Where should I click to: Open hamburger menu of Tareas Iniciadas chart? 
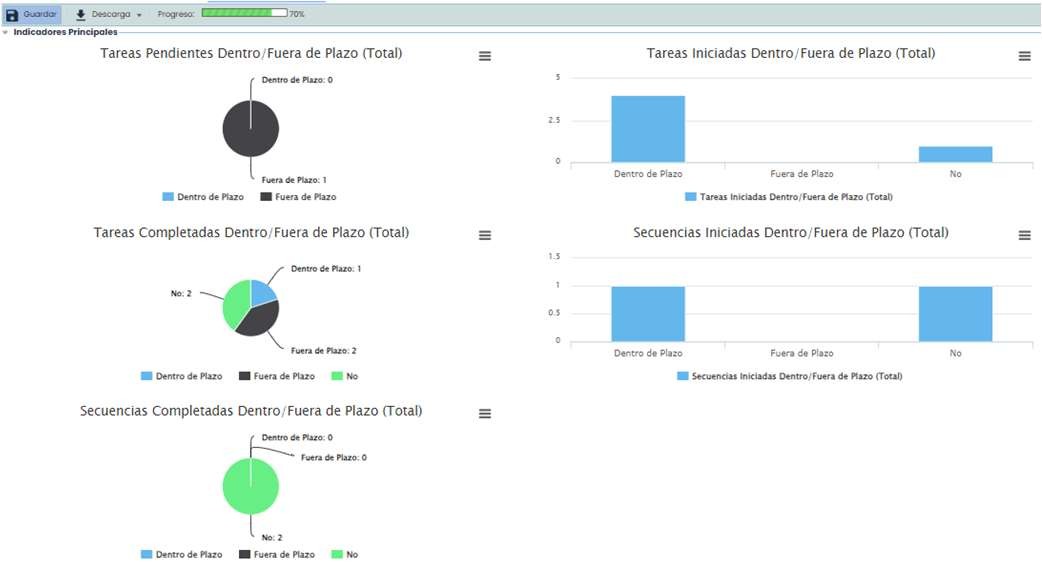coord(1024,57)
